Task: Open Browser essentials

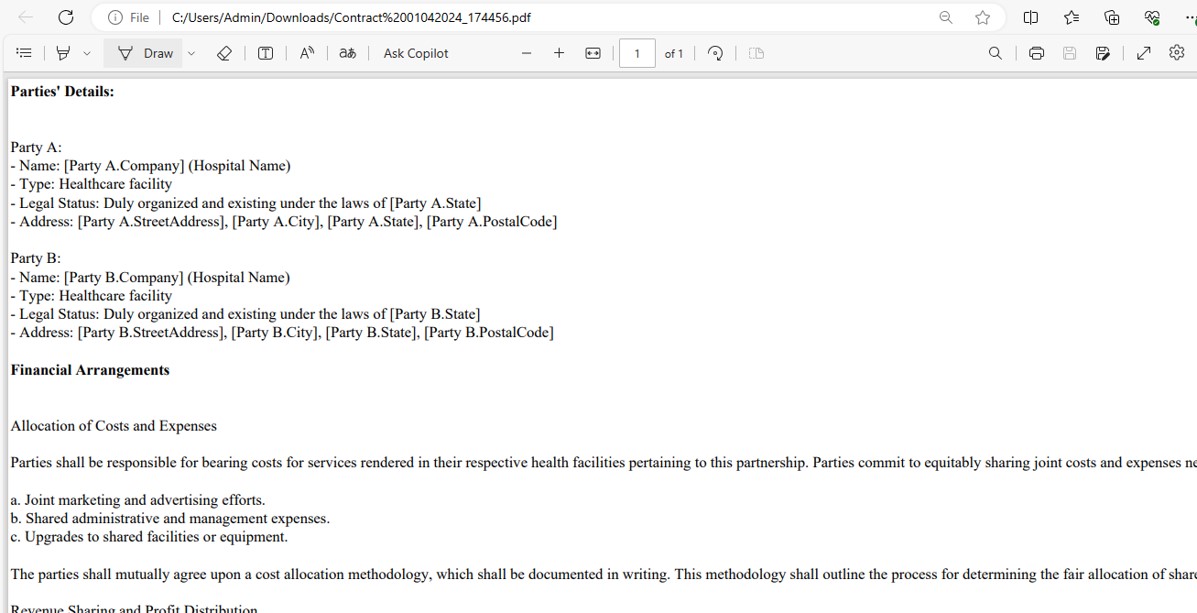Action: [x=1152, y=17]
